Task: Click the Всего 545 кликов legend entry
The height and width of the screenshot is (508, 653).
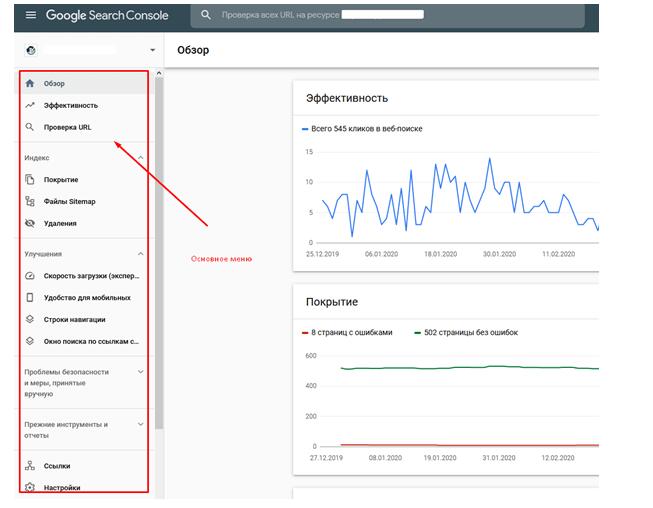Action: tap(362, 129)
